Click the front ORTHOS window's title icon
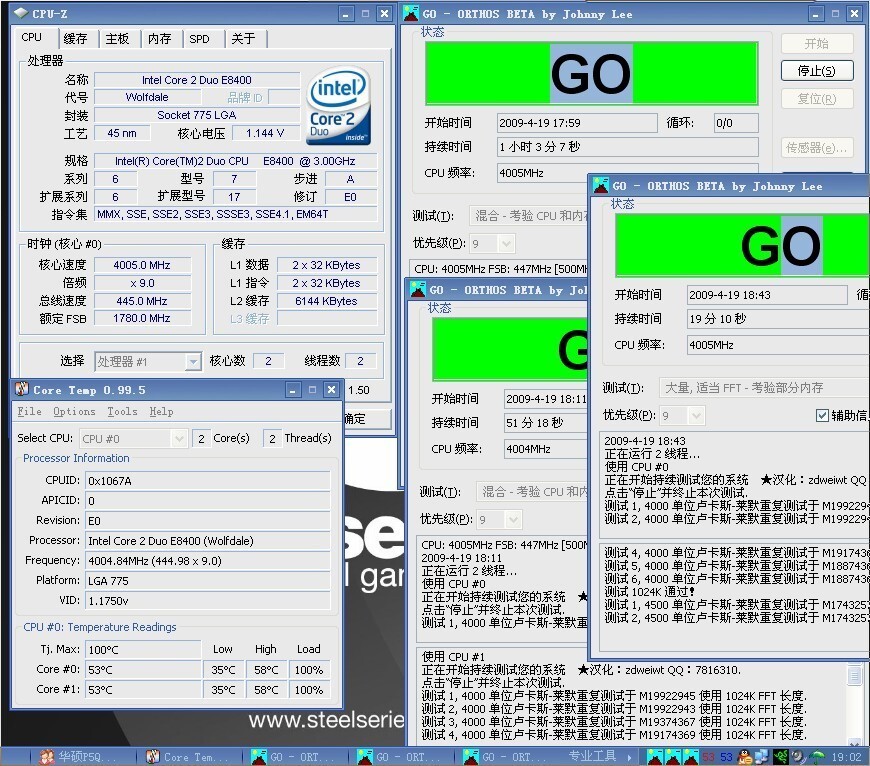870x766 pixels. 600,186
